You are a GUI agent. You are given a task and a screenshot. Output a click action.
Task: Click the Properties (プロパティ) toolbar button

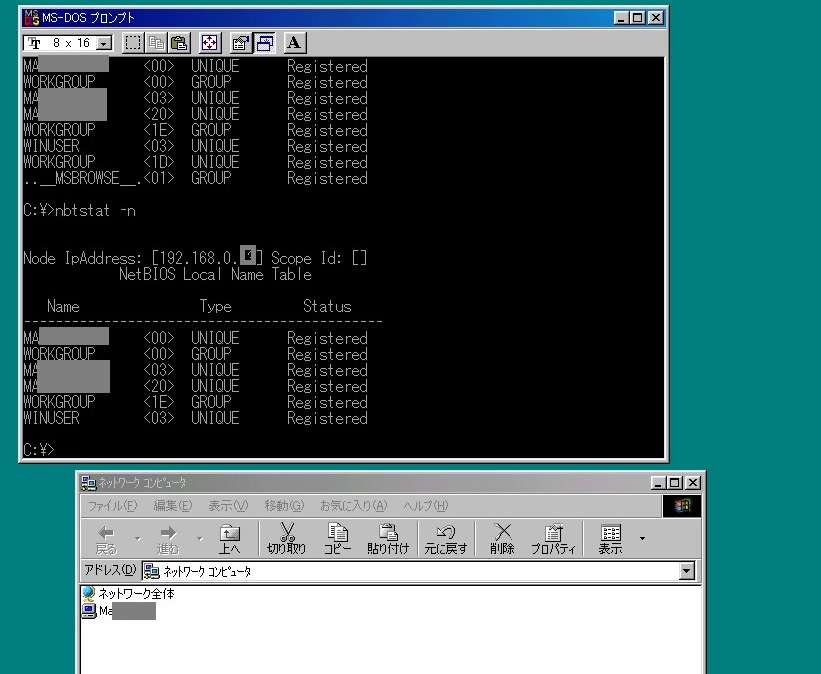coord(552,539)
